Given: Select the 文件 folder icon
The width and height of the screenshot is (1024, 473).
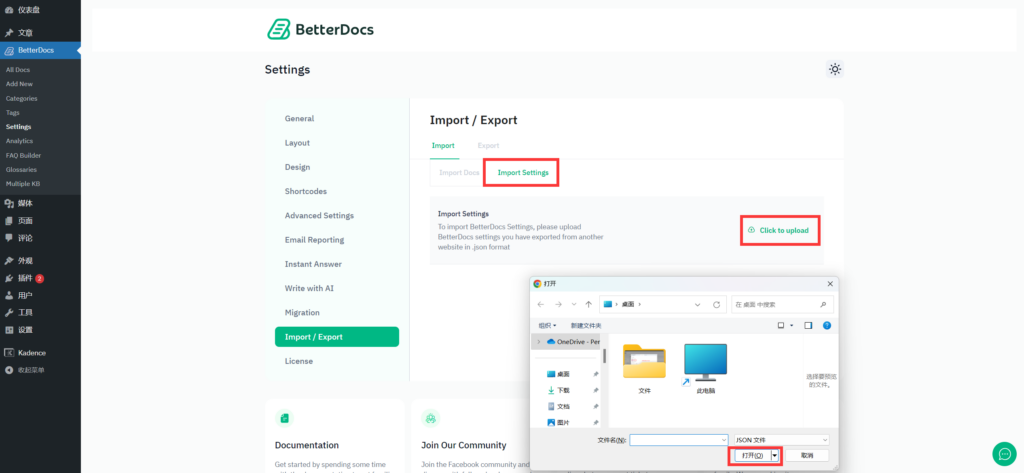Looking at the screenshot, I should coord(644,361).
